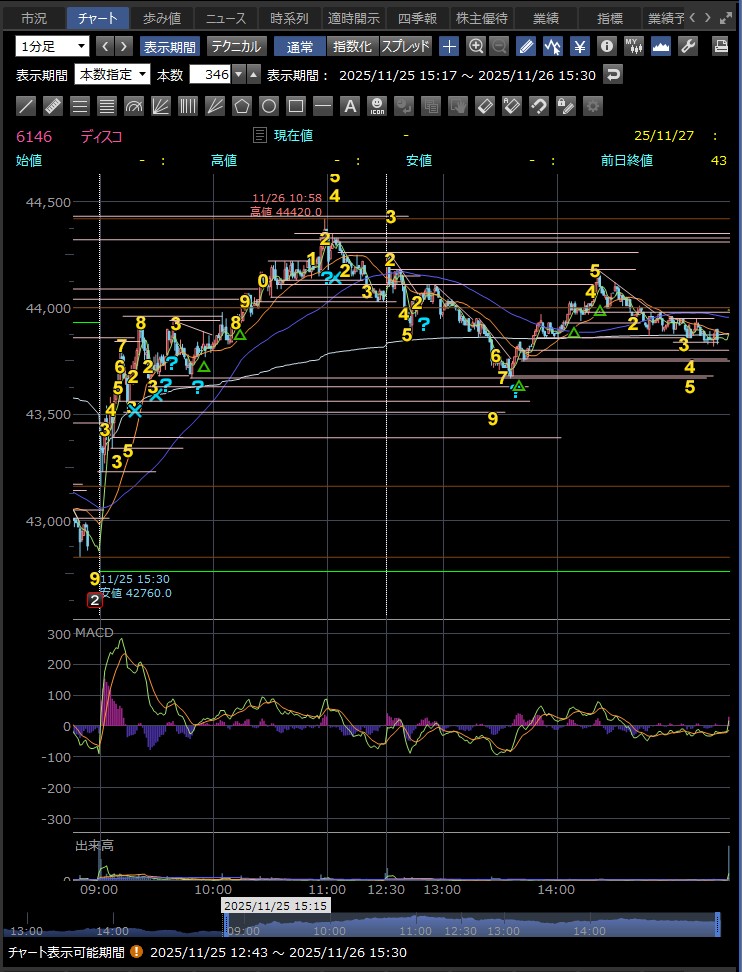Expand more tabs with the down chevron
This screenshot has height=972, width=742.
[708, 18]
